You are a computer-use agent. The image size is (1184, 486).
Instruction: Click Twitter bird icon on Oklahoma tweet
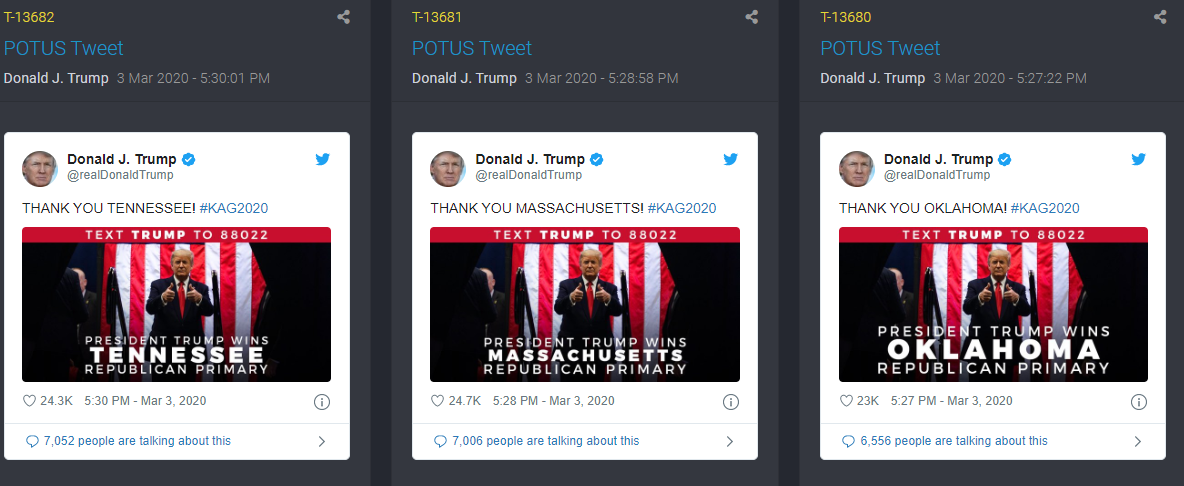tap(1138, 159)
